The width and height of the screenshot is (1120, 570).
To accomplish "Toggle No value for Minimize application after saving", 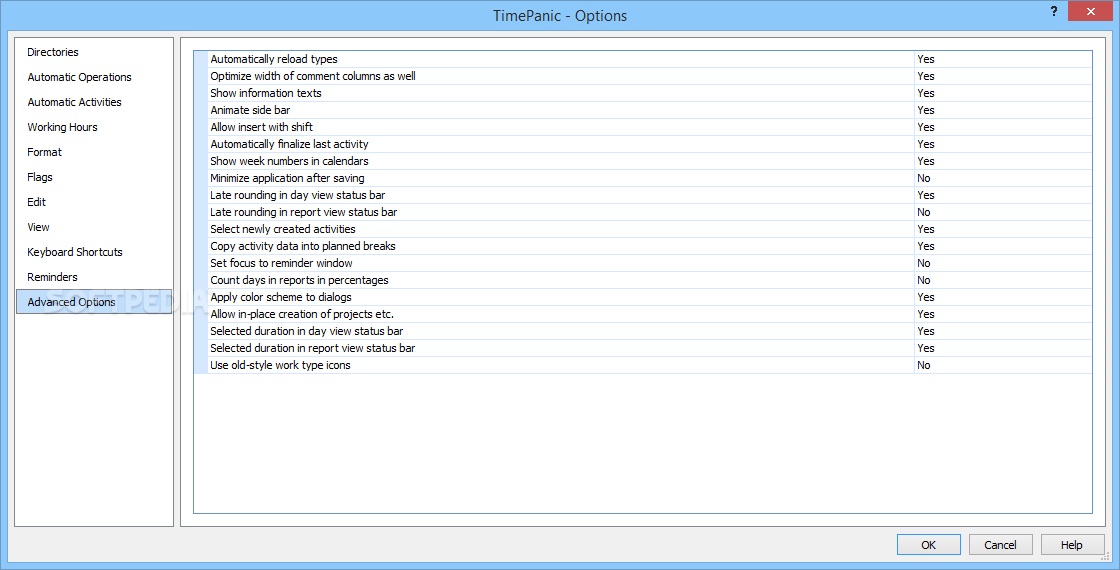I will pyautogui.click(x=1003, y=178).
